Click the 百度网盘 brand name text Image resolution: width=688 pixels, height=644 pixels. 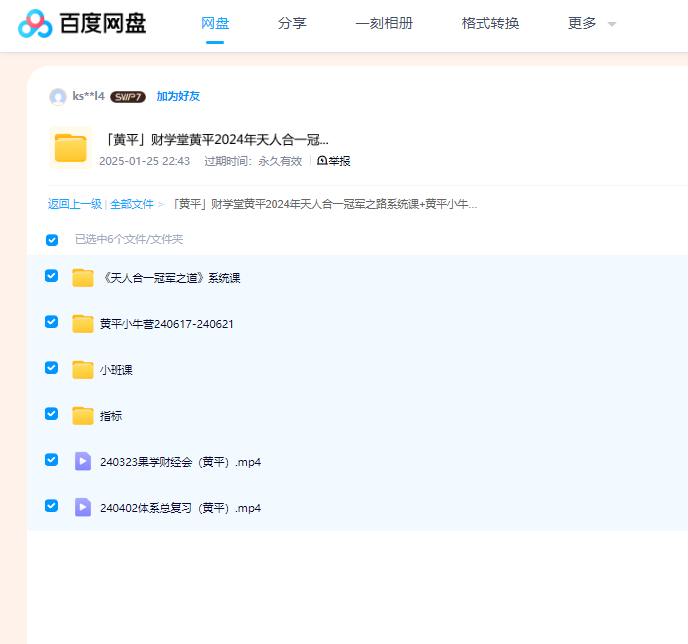tap(103, 24)
